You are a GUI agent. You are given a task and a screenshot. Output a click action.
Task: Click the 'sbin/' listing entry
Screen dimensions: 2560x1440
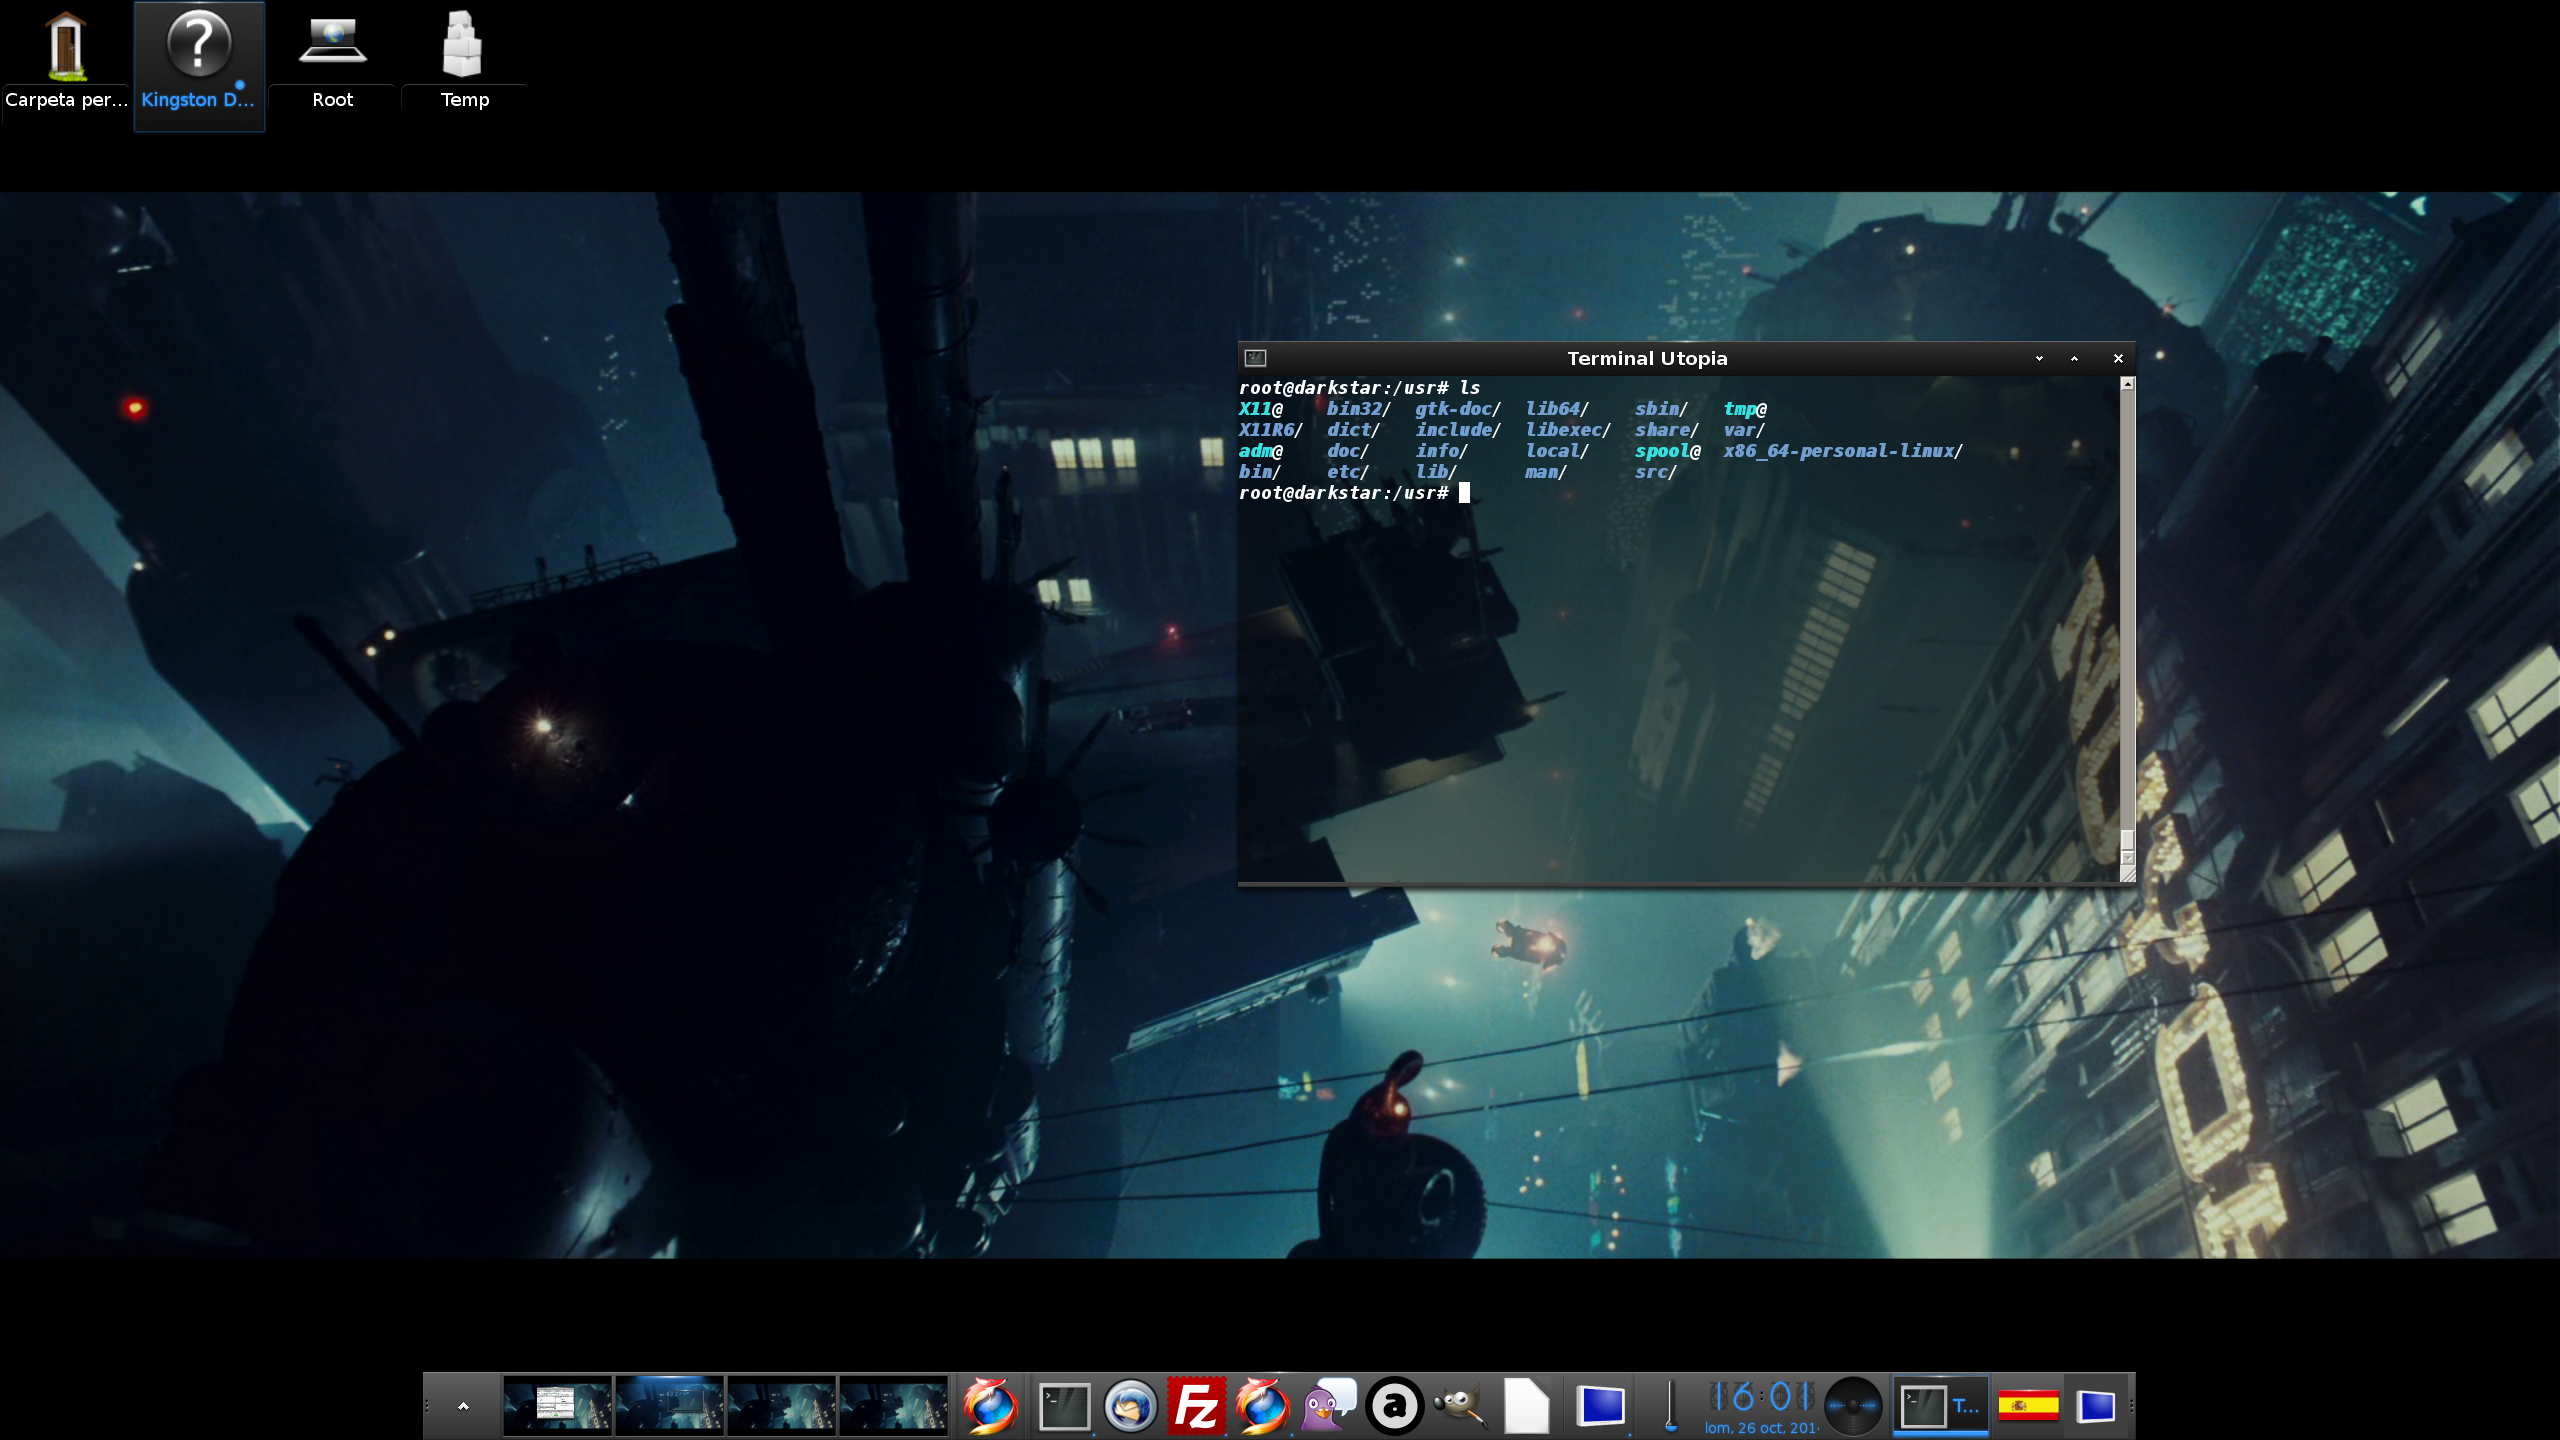pos(1661,409)
